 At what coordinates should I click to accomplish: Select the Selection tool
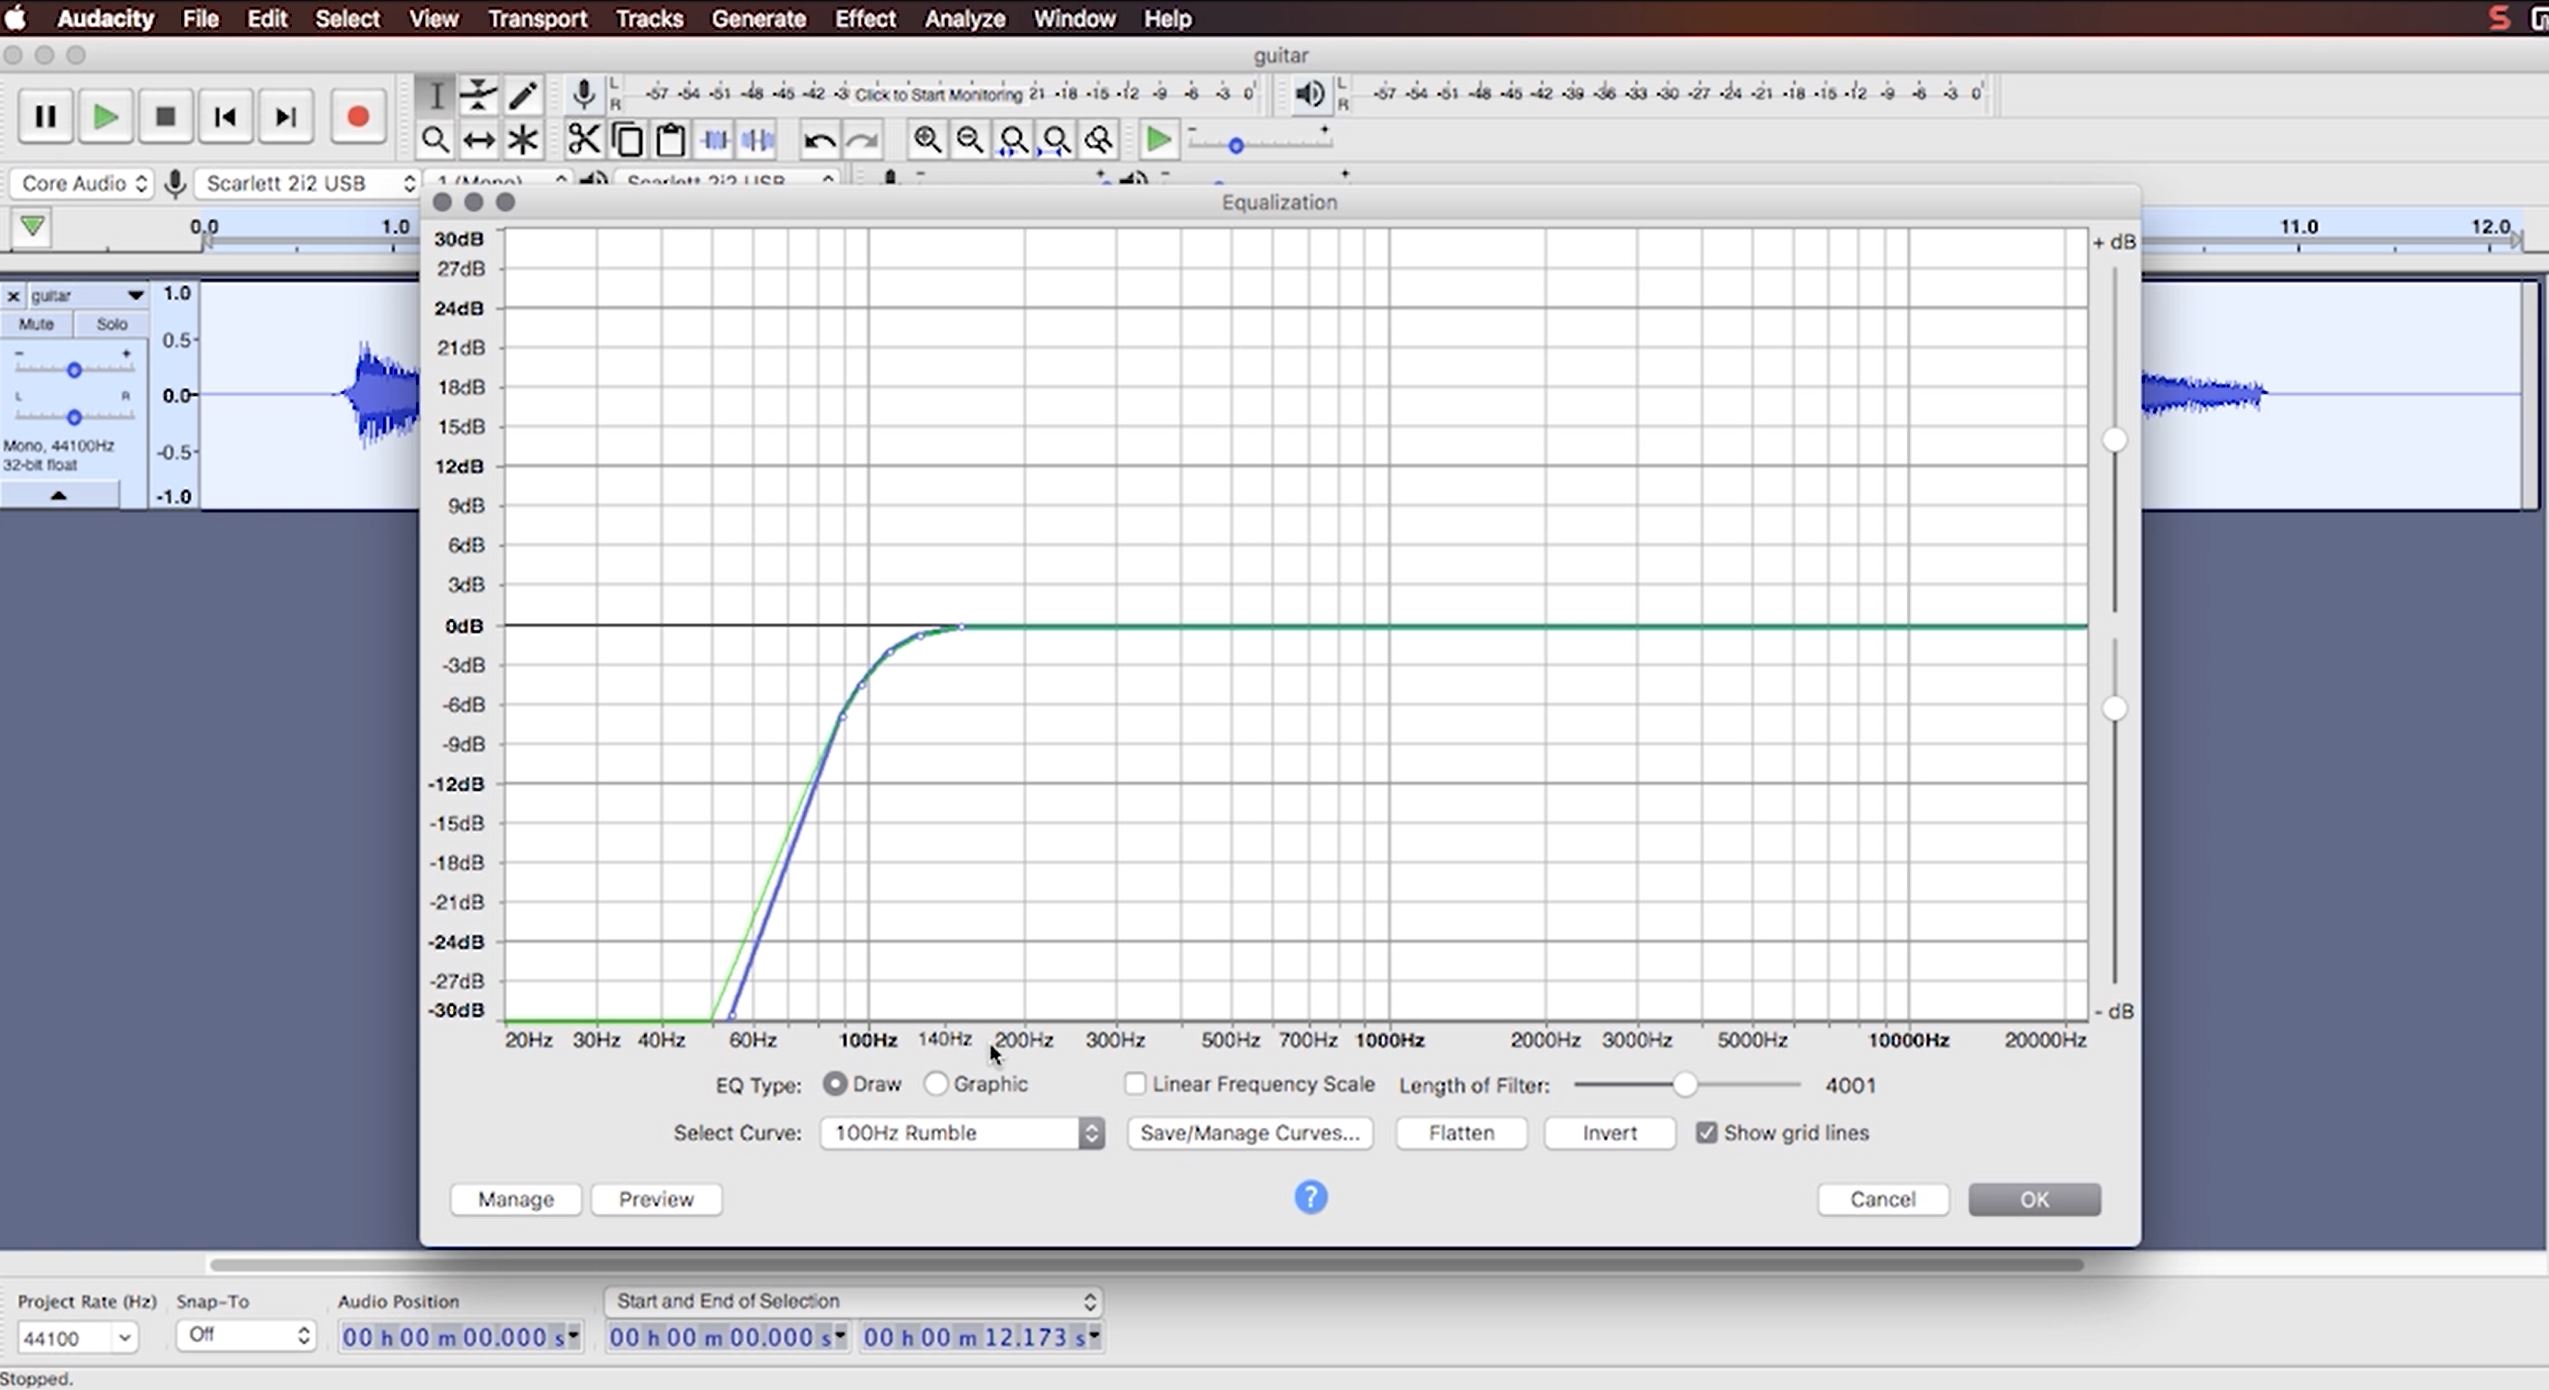pos(437,95)
